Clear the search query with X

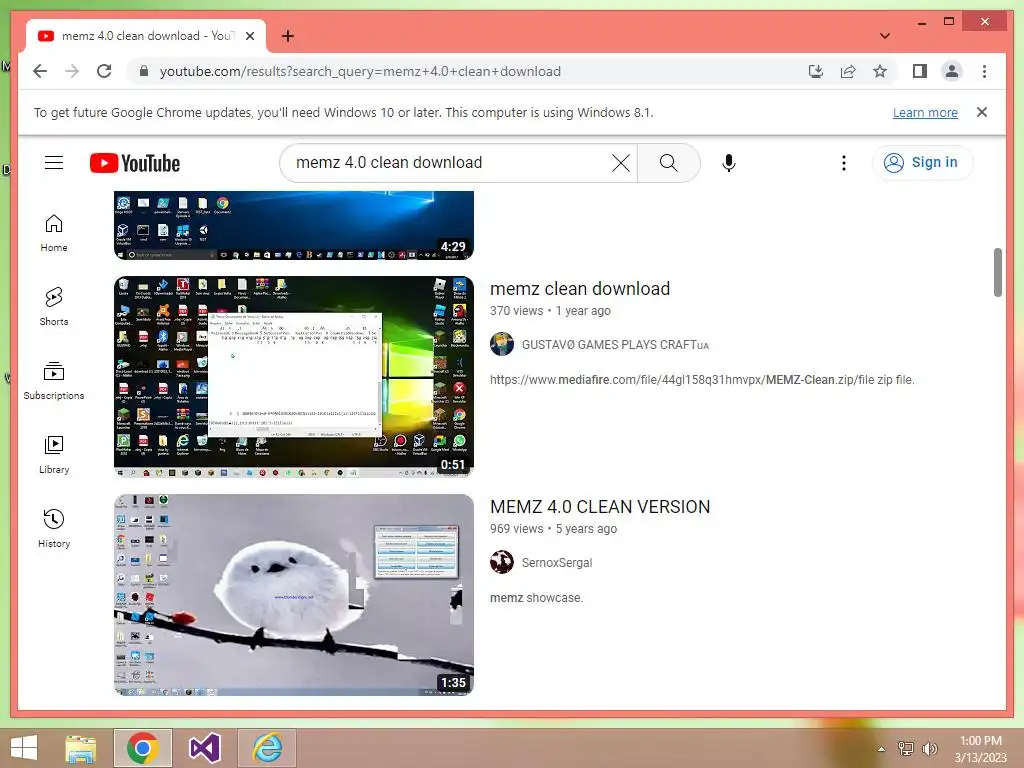coord(620,163)
